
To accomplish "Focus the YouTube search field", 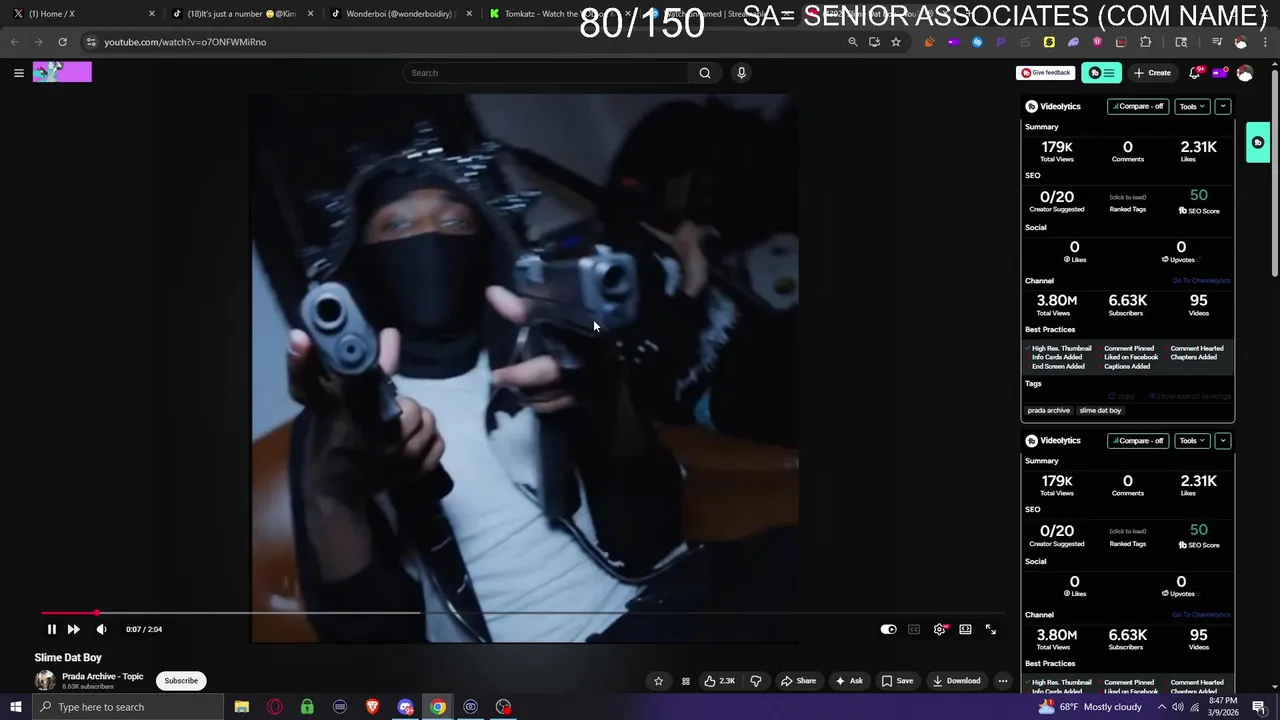I will pyautogui.click(x=548, y=73).
